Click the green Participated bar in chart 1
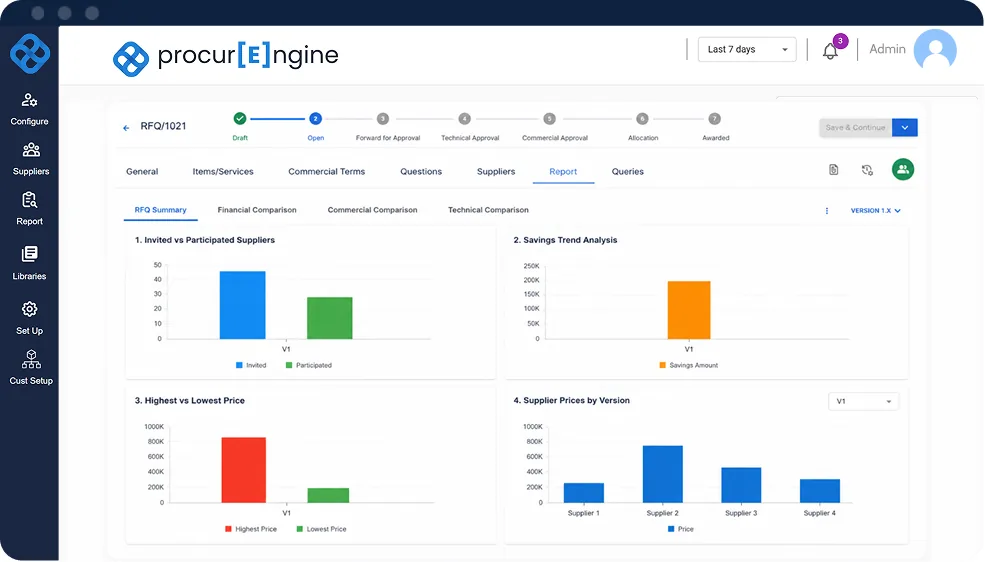The height and width of the screenshot is (562, 985). pyautogui.click(x=330, y=318)
